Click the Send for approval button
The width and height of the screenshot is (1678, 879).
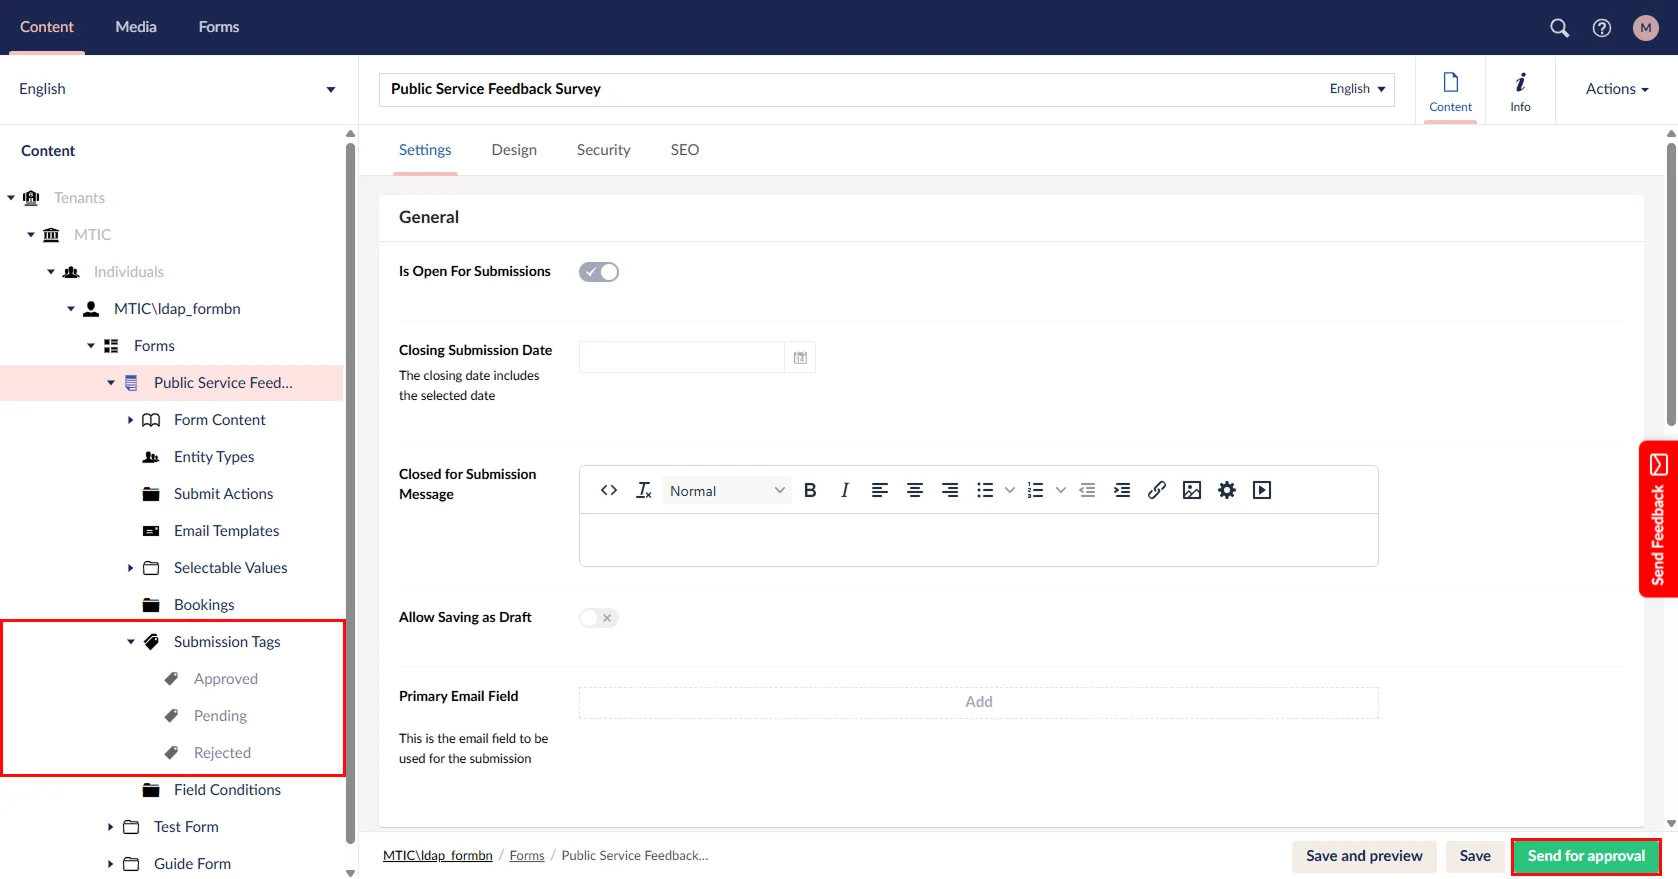point(1585,856)
